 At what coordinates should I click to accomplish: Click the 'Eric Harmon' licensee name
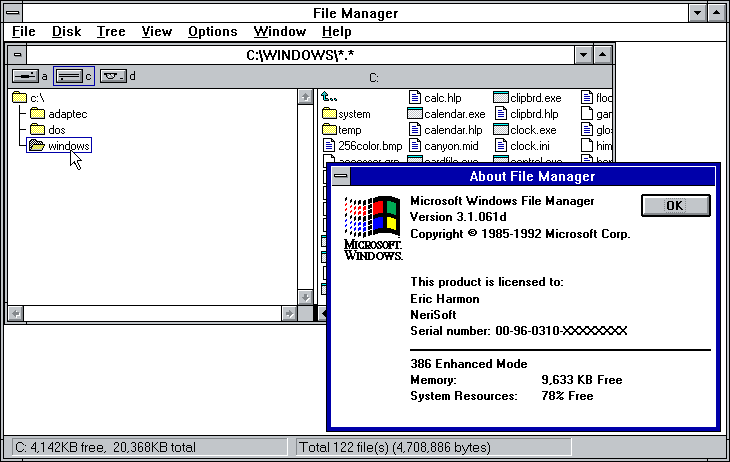[445, 299]
